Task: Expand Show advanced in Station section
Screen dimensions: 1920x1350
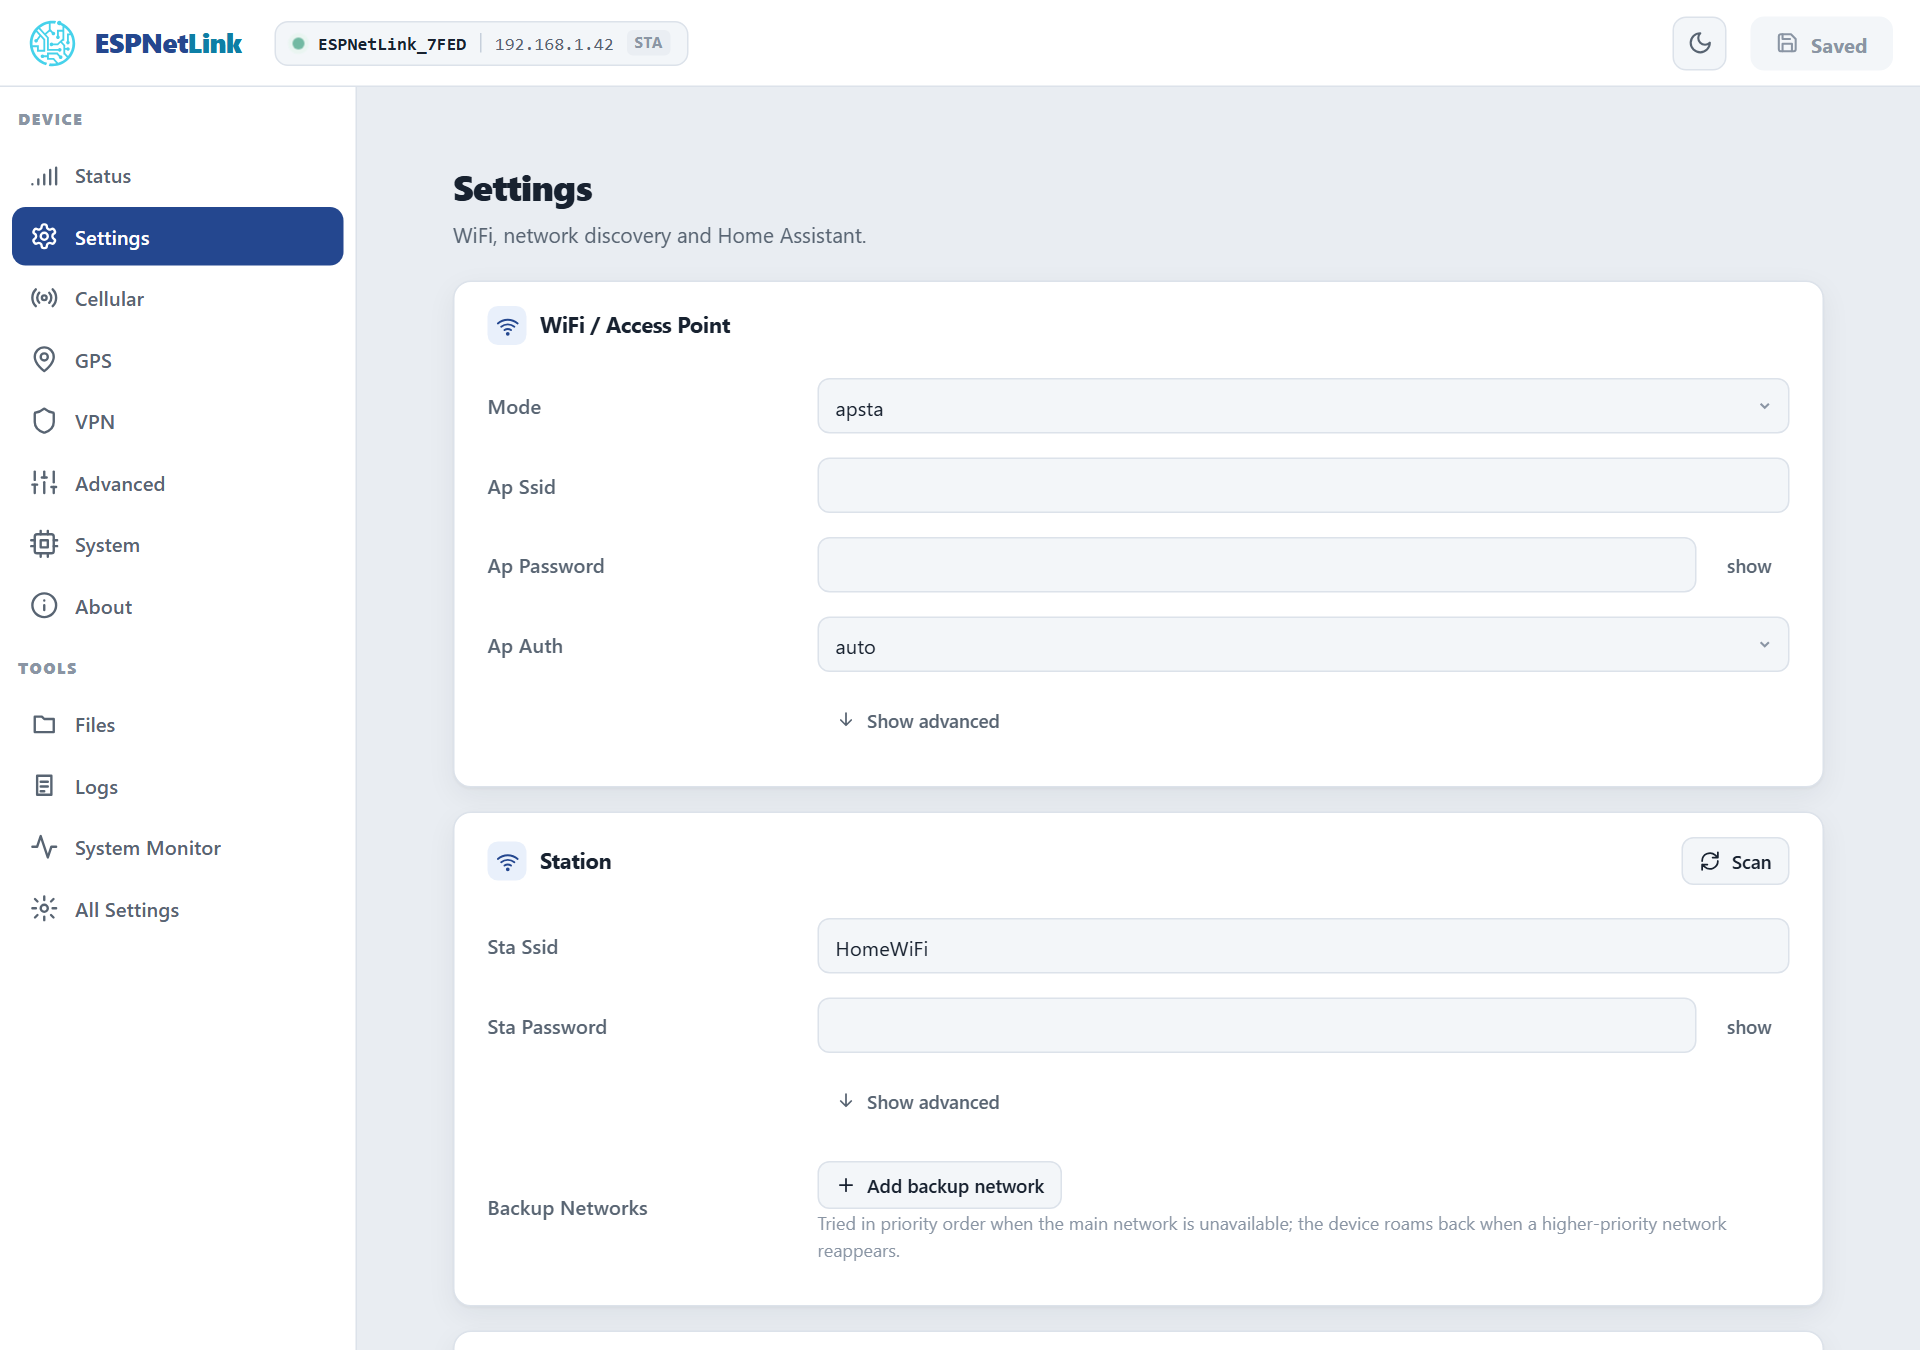Action: [918, 1102]
